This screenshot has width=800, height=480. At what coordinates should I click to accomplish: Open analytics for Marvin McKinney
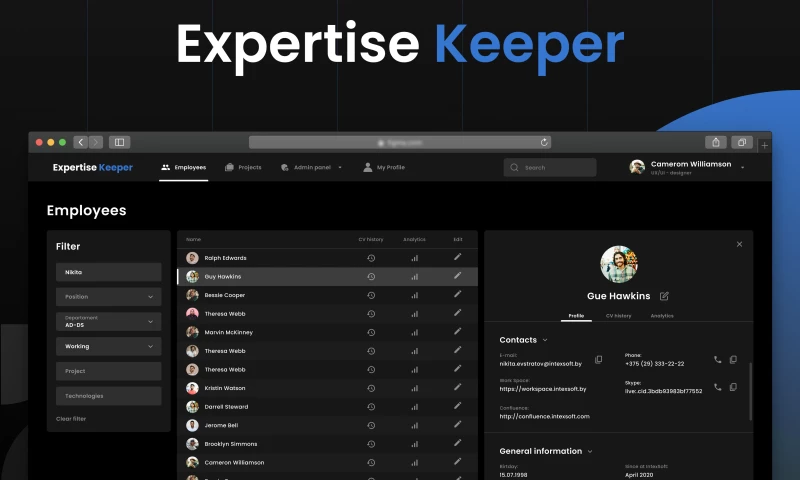pos(414,333)
